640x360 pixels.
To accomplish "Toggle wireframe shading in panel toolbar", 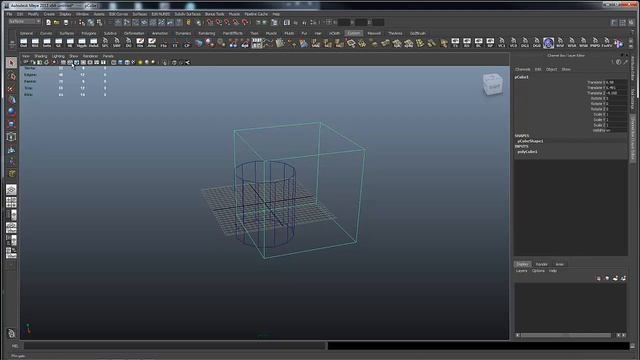I will (113, 62).
